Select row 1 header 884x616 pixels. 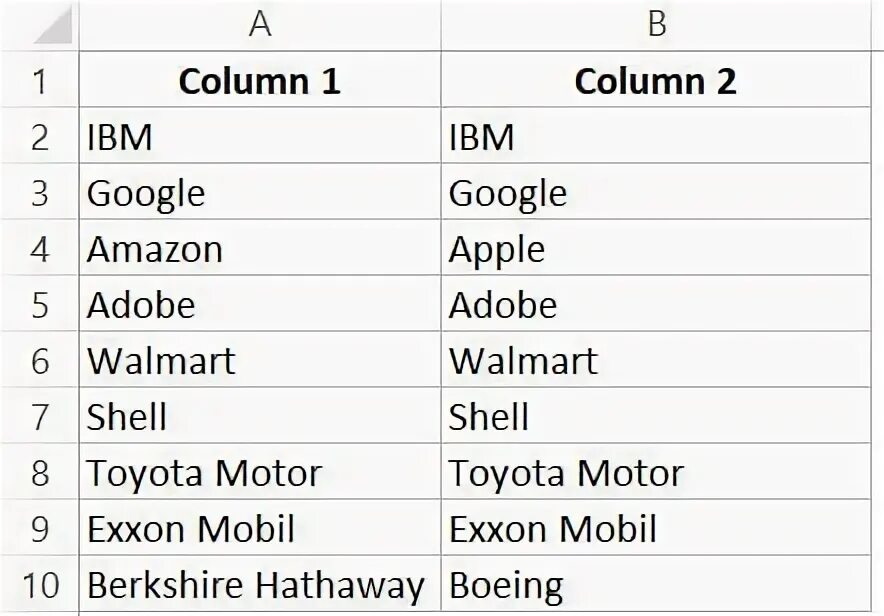coord(39,79)
